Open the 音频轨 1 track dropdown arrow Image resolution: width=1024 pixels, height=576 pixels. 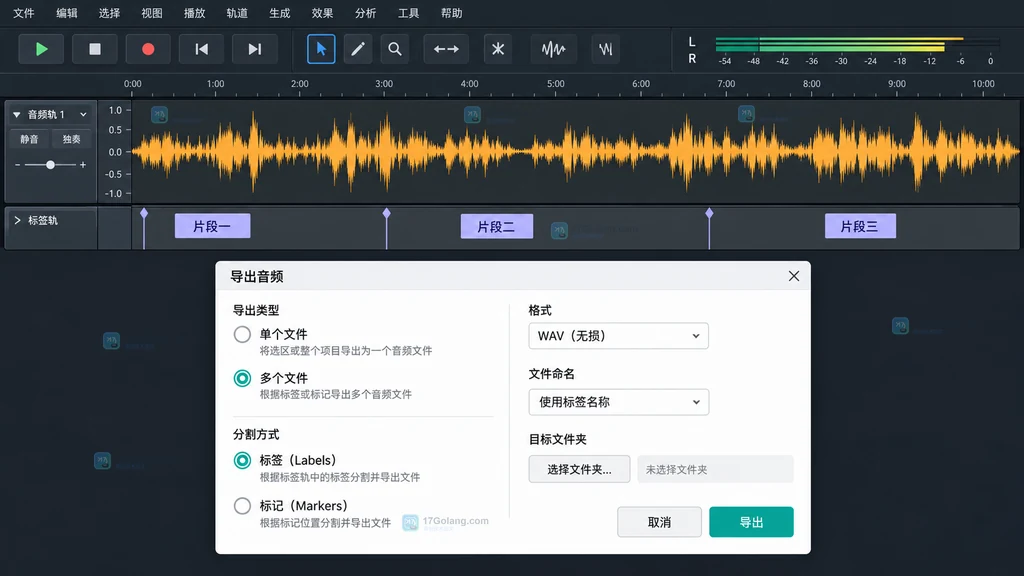[83, 114]
